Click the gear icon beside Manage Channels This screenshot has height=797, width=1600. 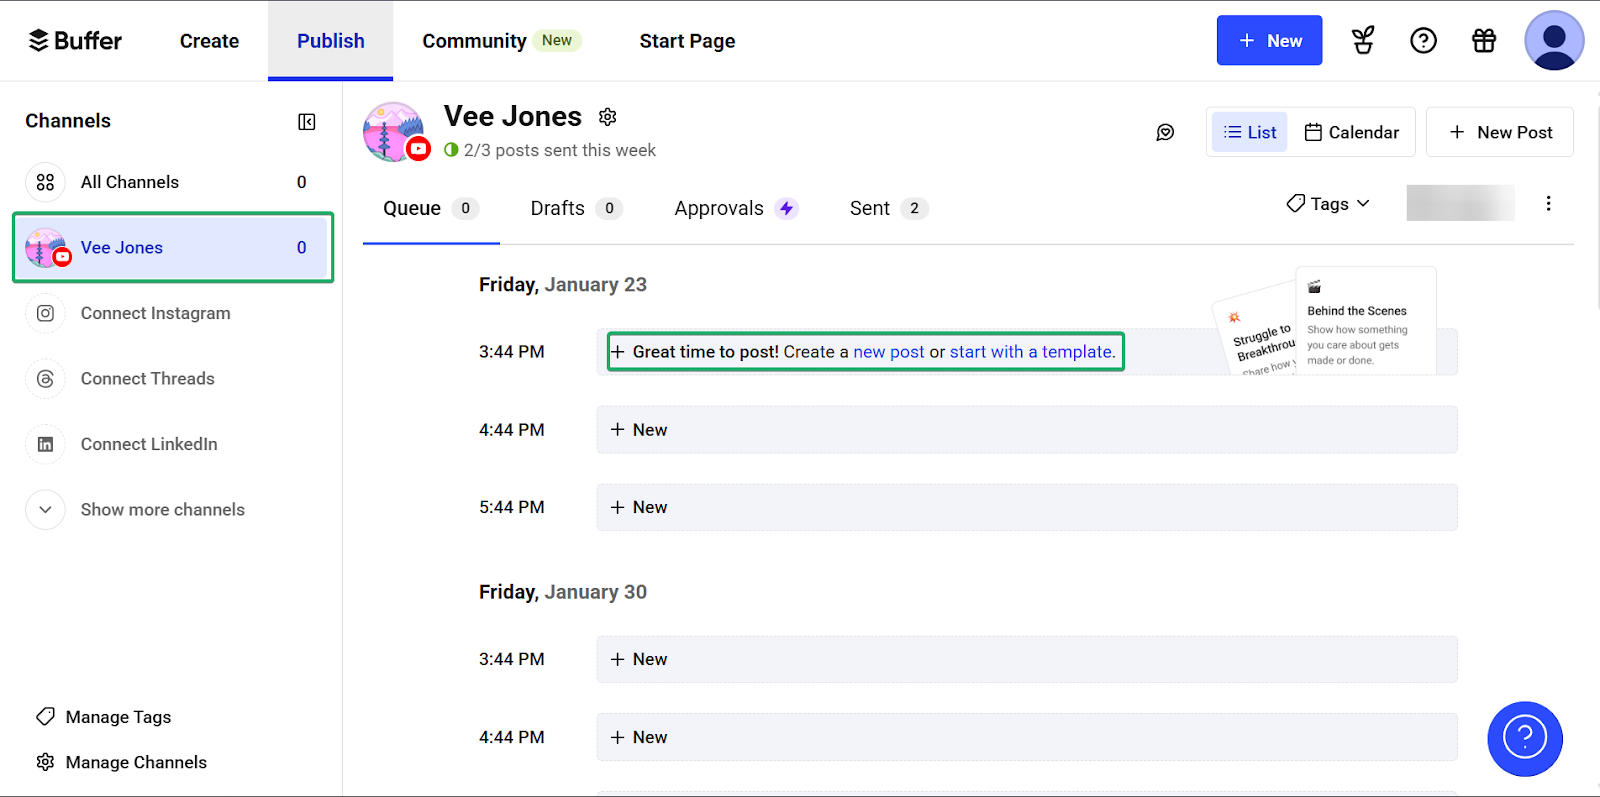(x=45, y=762)
